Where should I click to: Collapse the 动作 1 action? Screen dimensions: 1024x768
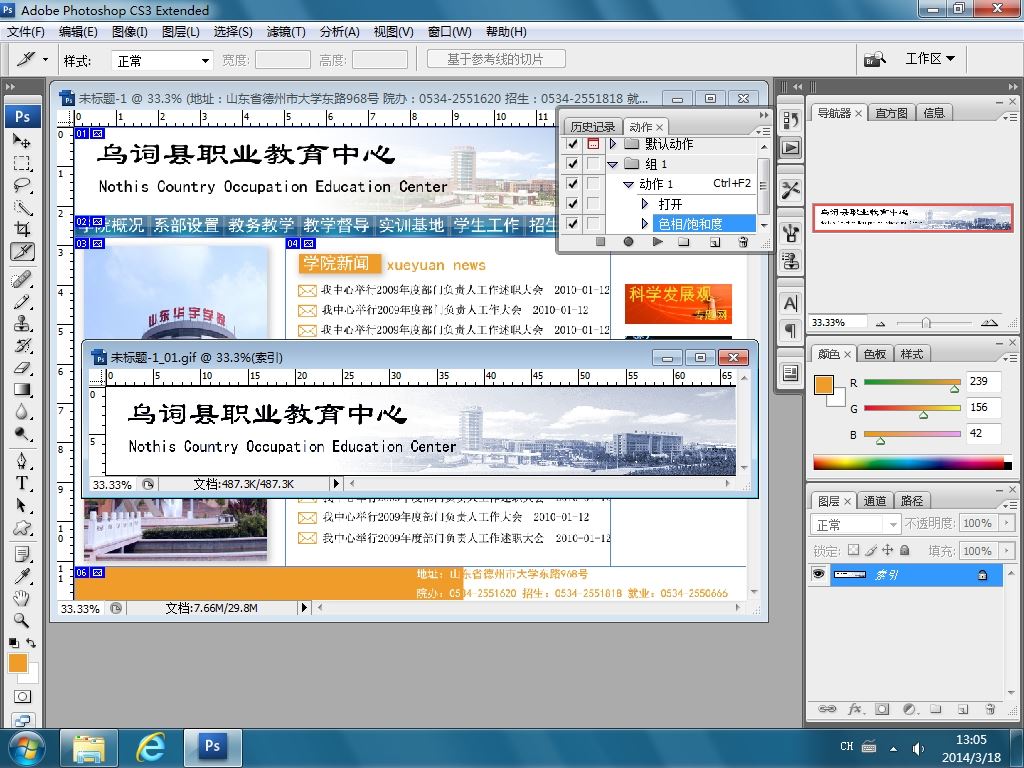pos(628,185)
